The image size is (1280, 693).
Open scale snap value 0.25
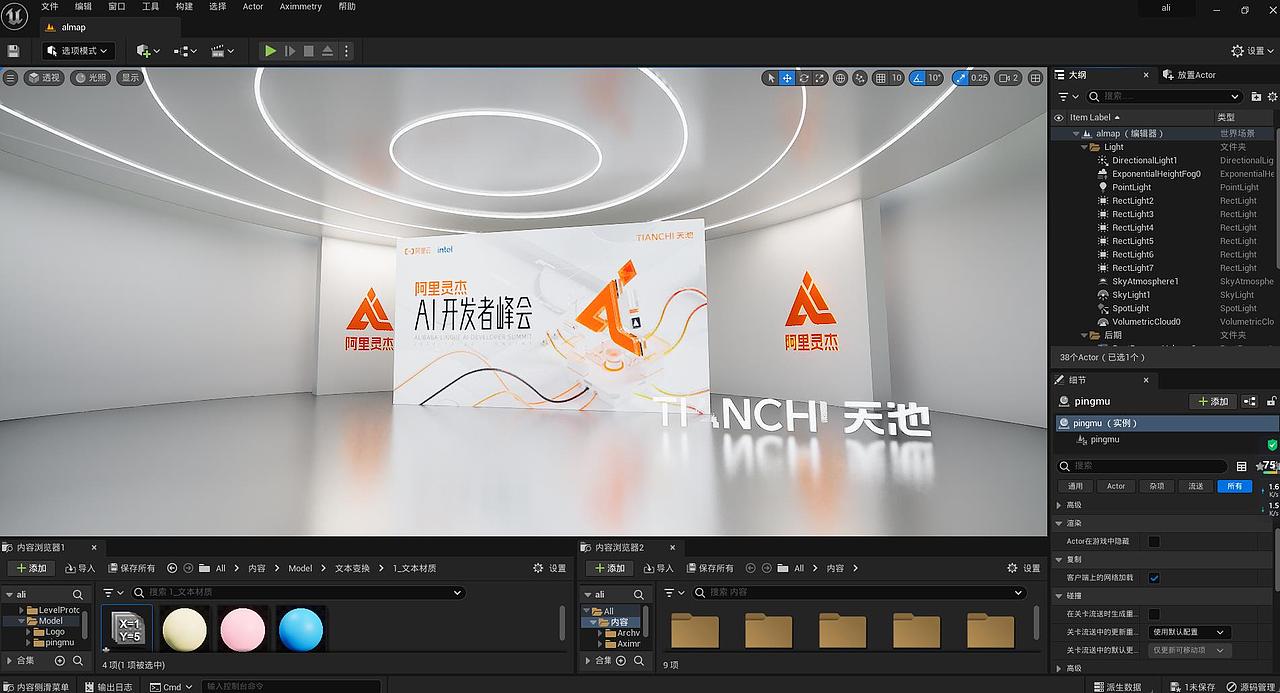point(979,77)
